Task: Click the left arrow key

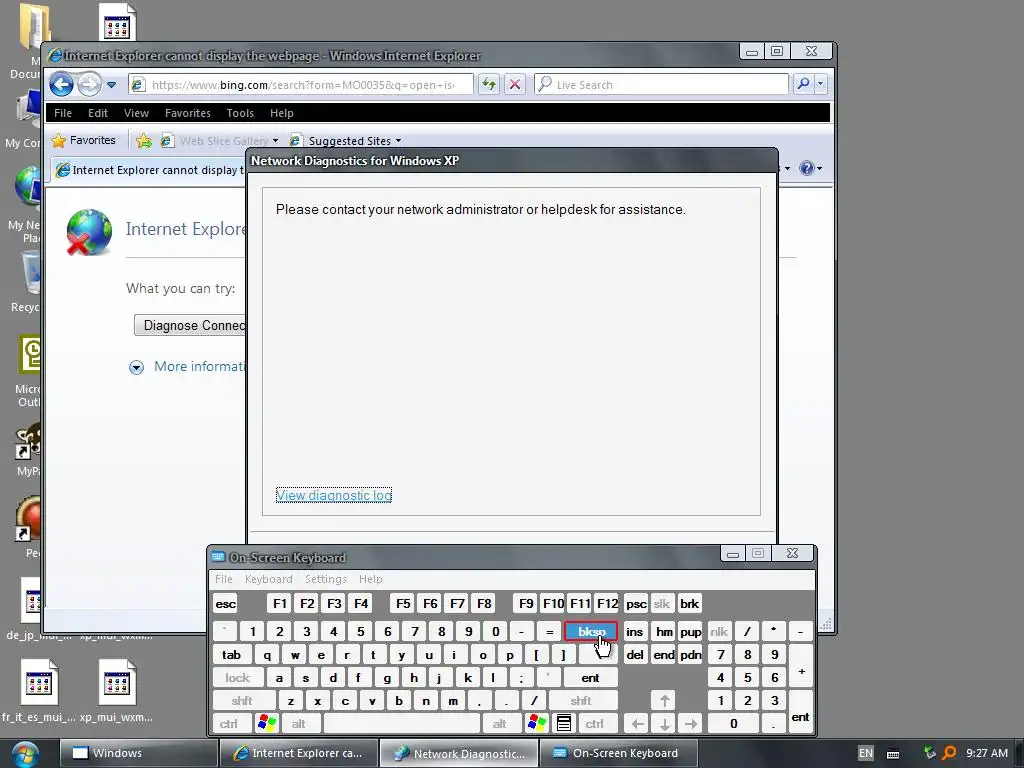Action: coord(637,724)
